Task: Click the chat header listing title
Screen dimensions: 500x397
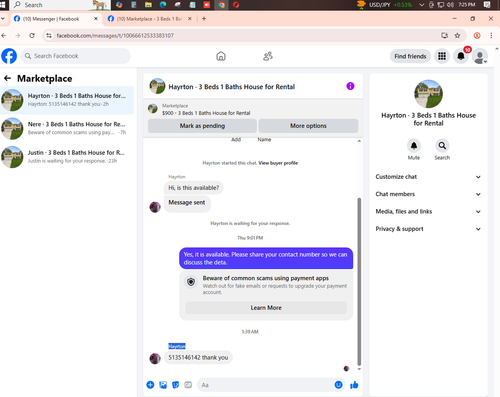Action: [232, 87]
